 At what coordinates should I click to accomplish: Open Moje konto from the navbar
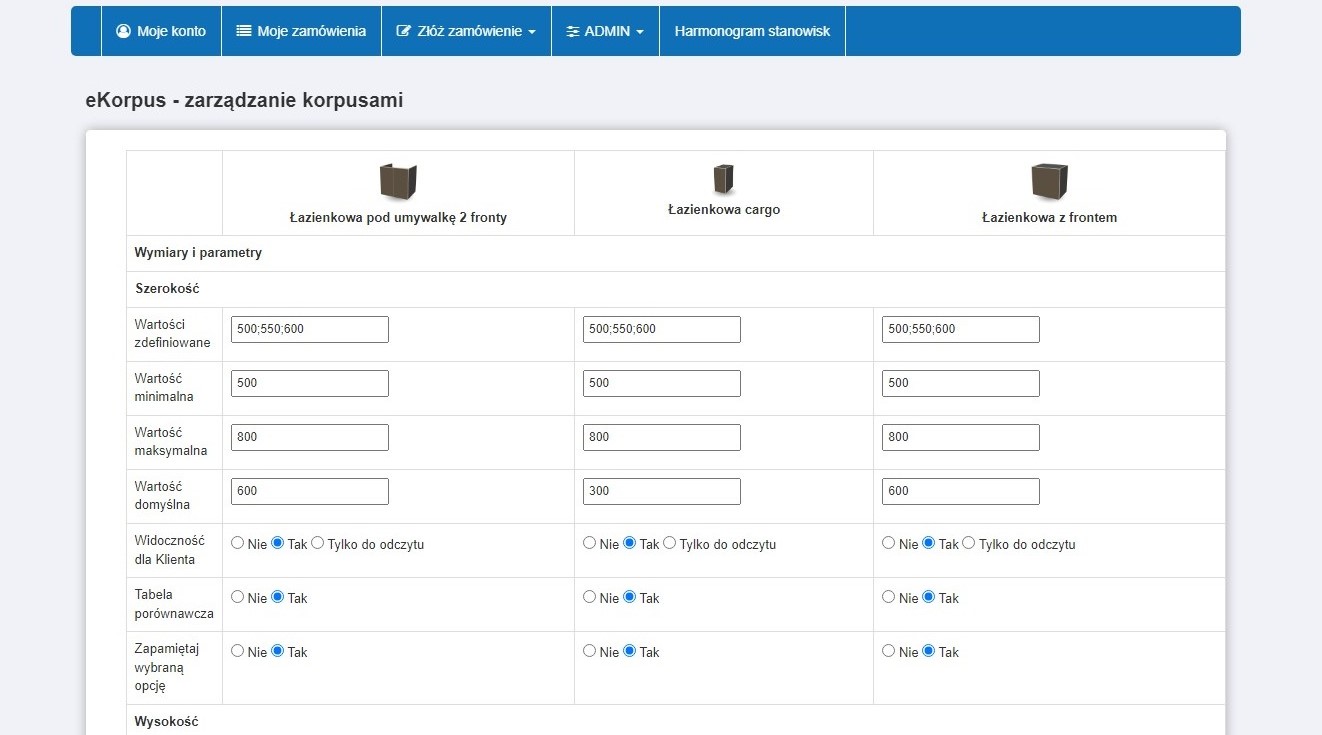click(161, 31)
